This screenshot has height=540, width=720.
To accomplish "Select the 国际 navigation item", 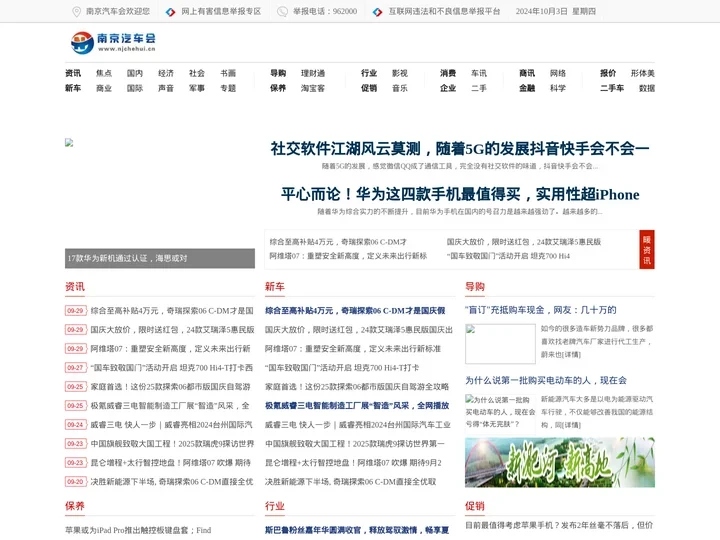I will click(x=135, y=88).
